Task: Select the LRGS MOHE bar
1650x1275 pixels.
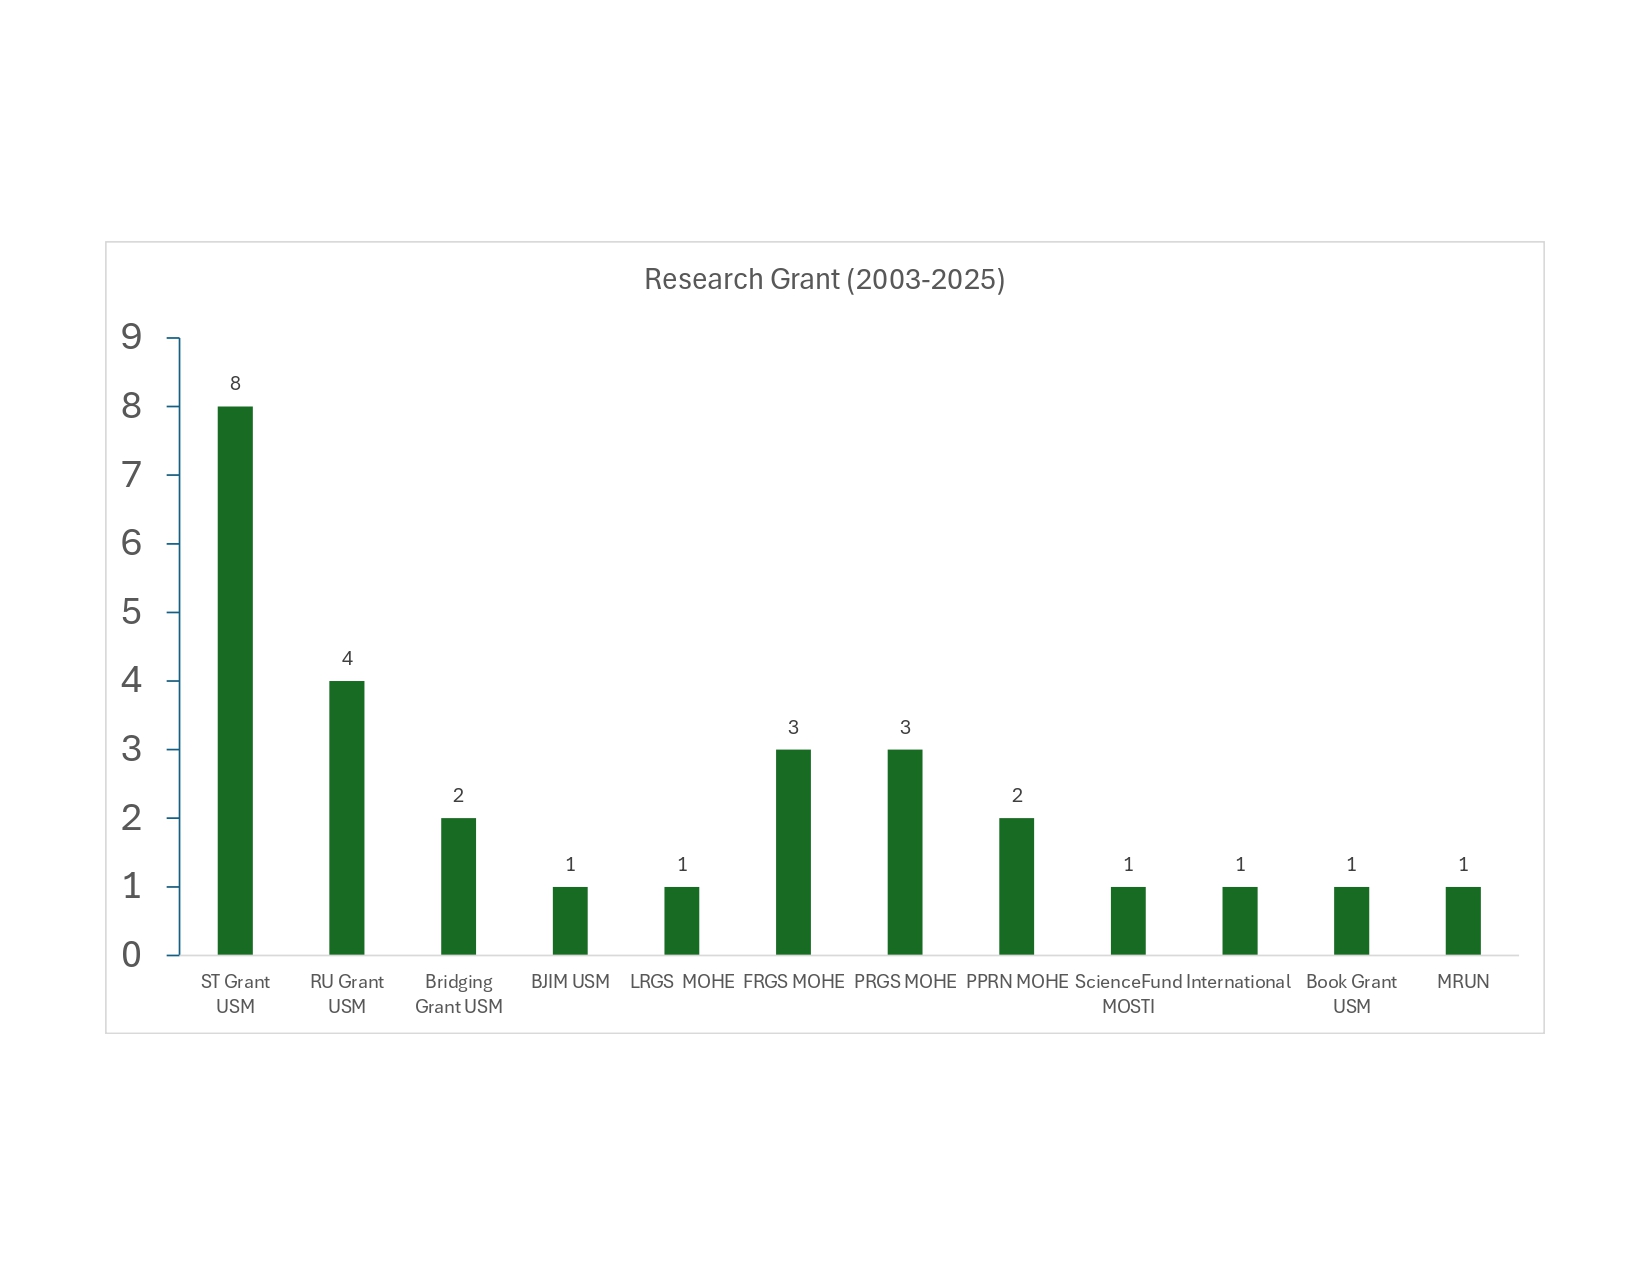Action: click(682, 921)
